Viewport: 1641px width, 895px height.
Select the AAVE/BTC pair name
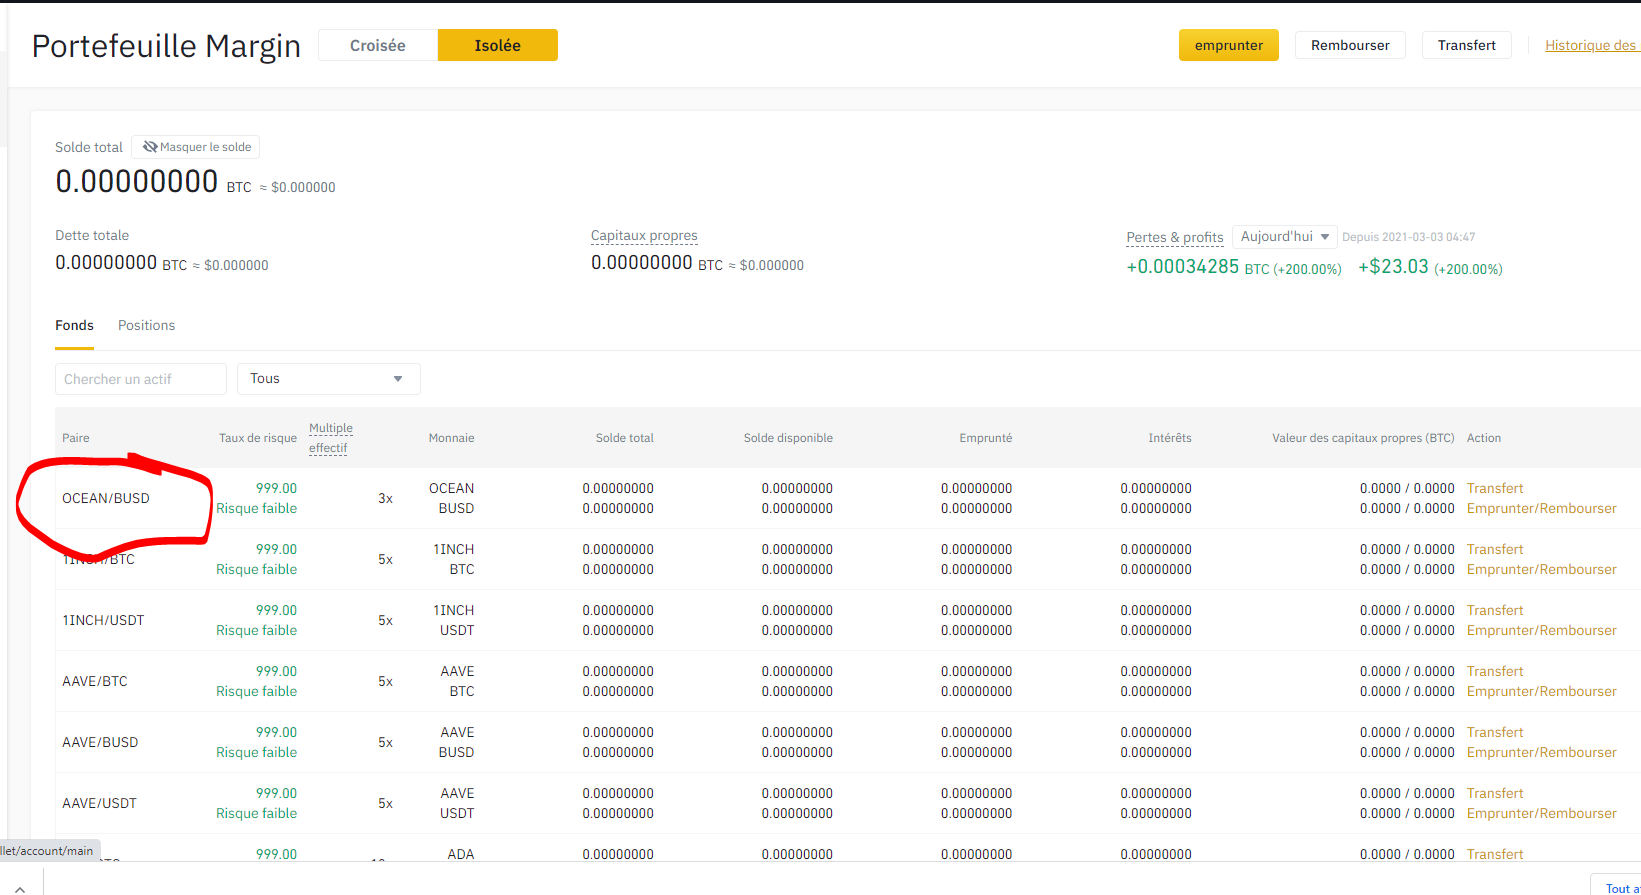click(x=95, y=681)
